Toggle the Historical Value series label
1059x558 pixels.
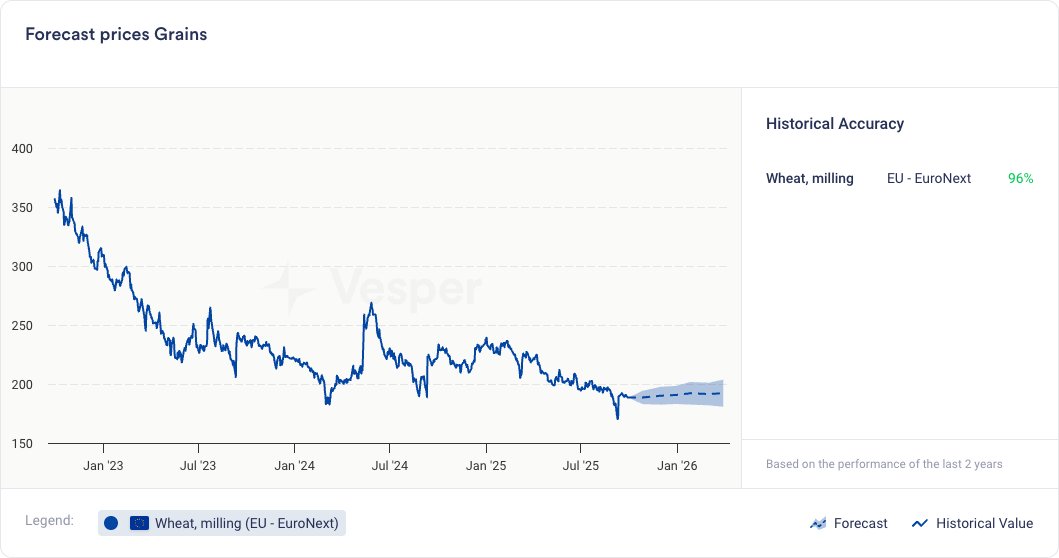[984, 523]
